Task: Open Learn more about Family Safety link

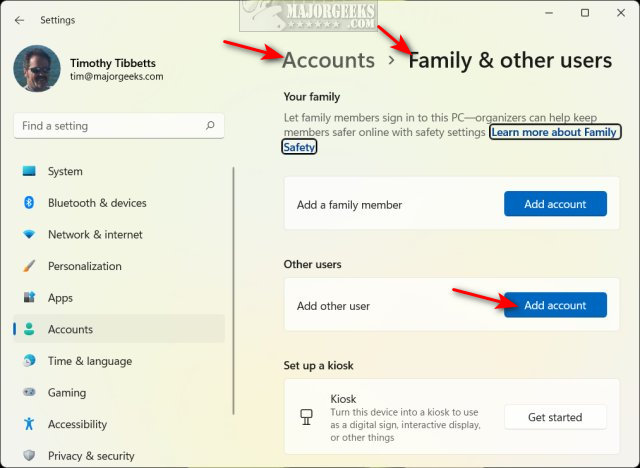Action: click(x=554, y=132)
